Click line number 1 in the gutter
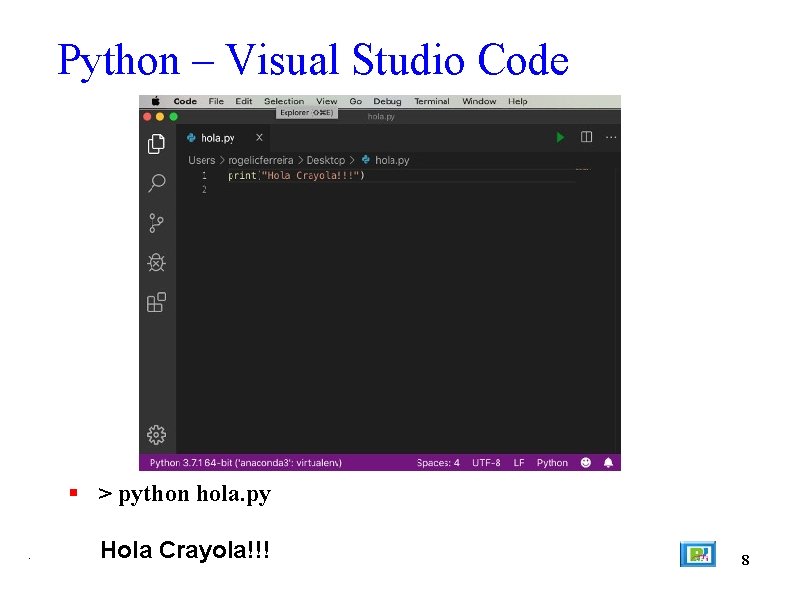This screenshot has width=794, height=595. point(204,175)
